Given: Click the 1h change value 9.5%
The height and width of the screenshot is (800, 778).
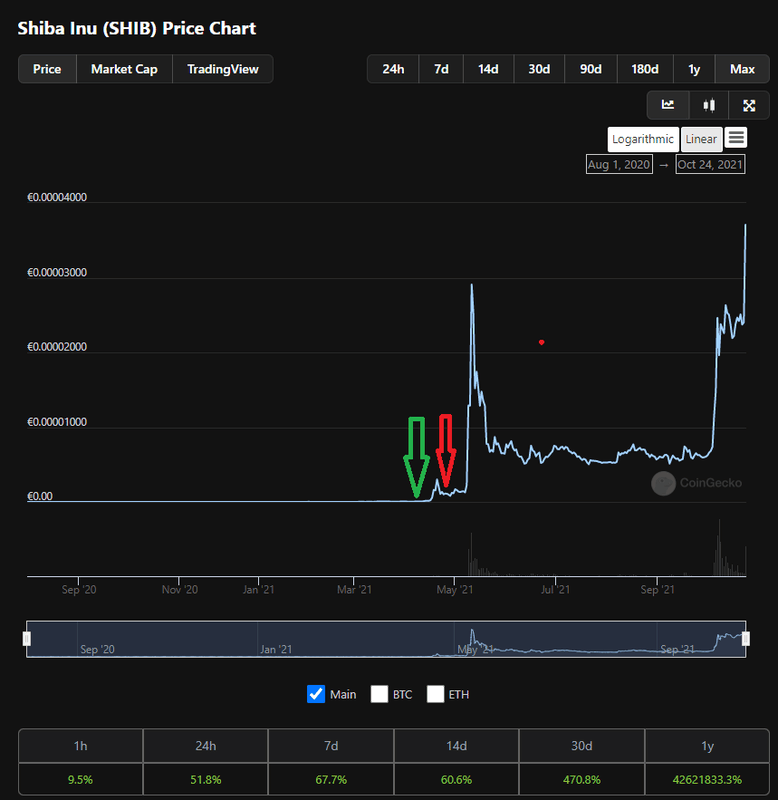Looking at the screenshot, I should click(x=81, y=780).
